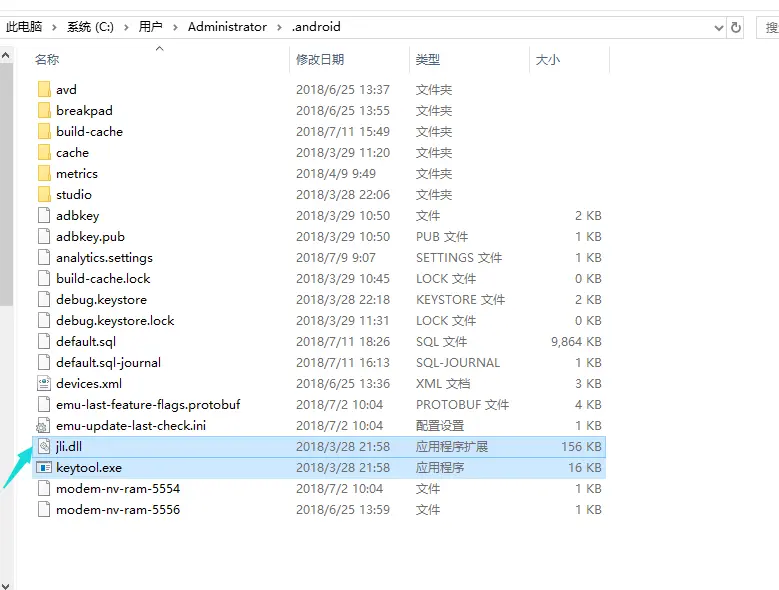Open the address bar history dropdown
Viewport: 779px width, 590px height.
tap(718, 28)
